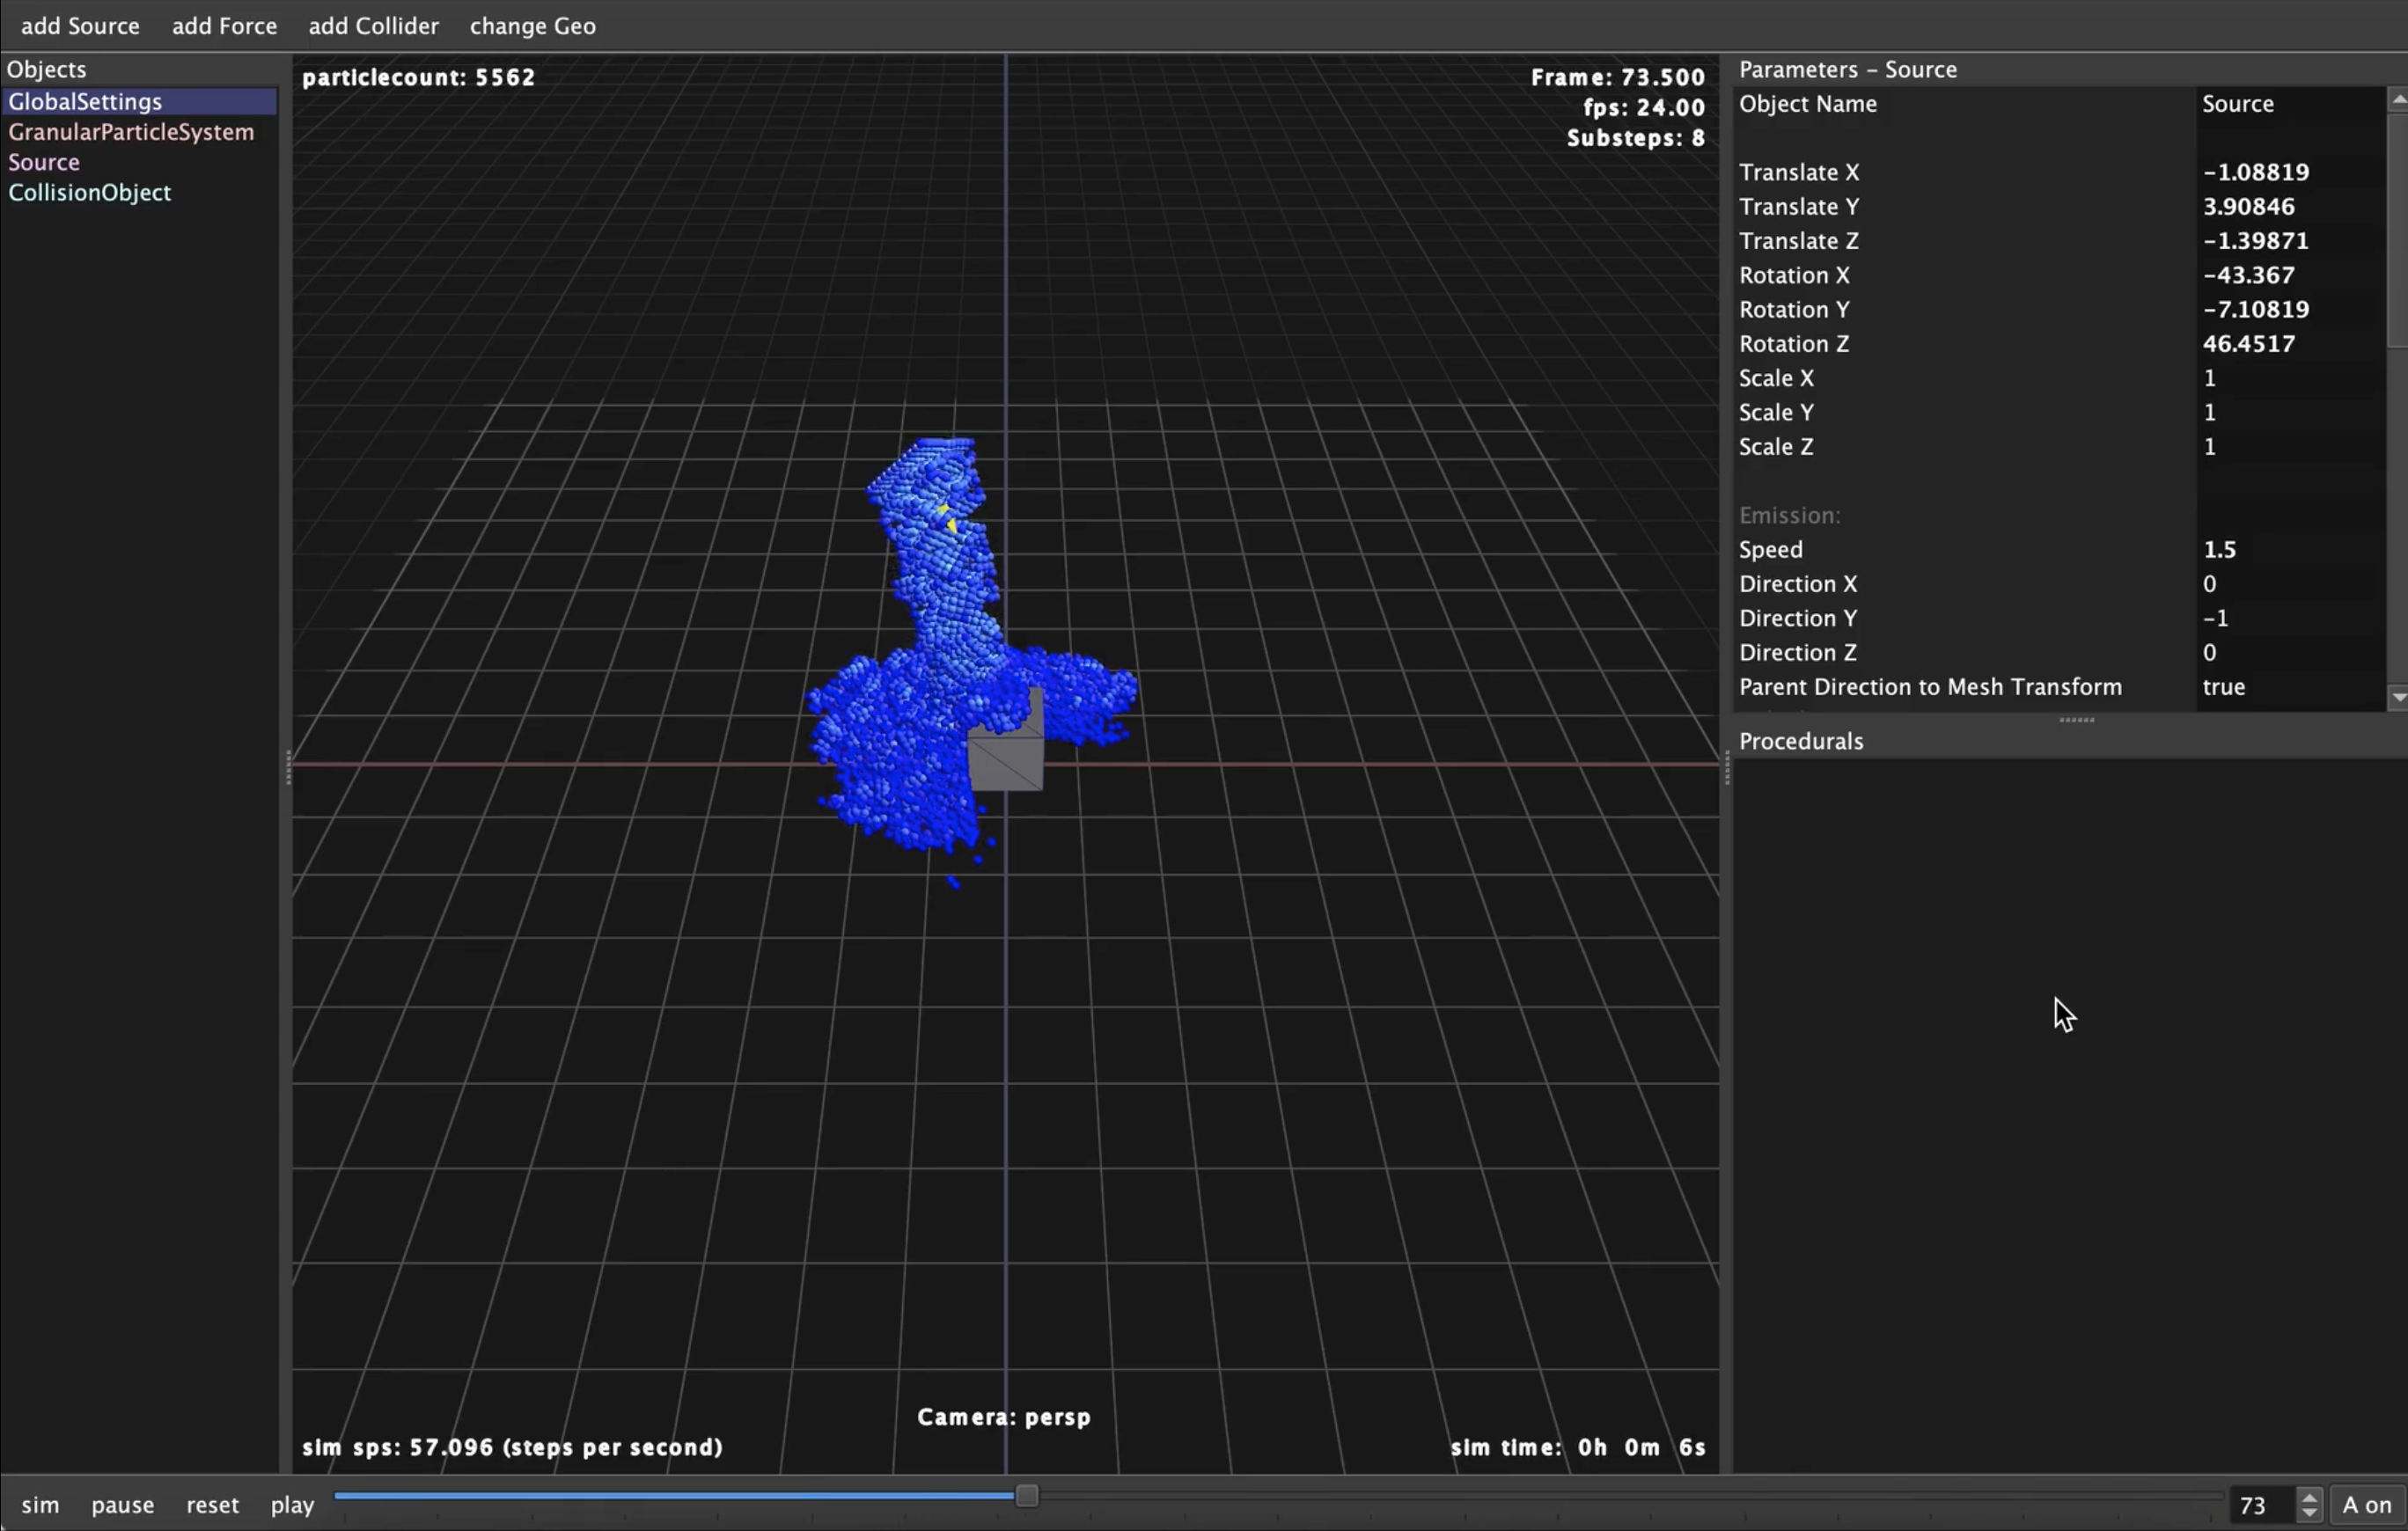Click the reset button to restart simulation
The width and height of the screenshot is (2408, 1531).
pos(210,1503)
